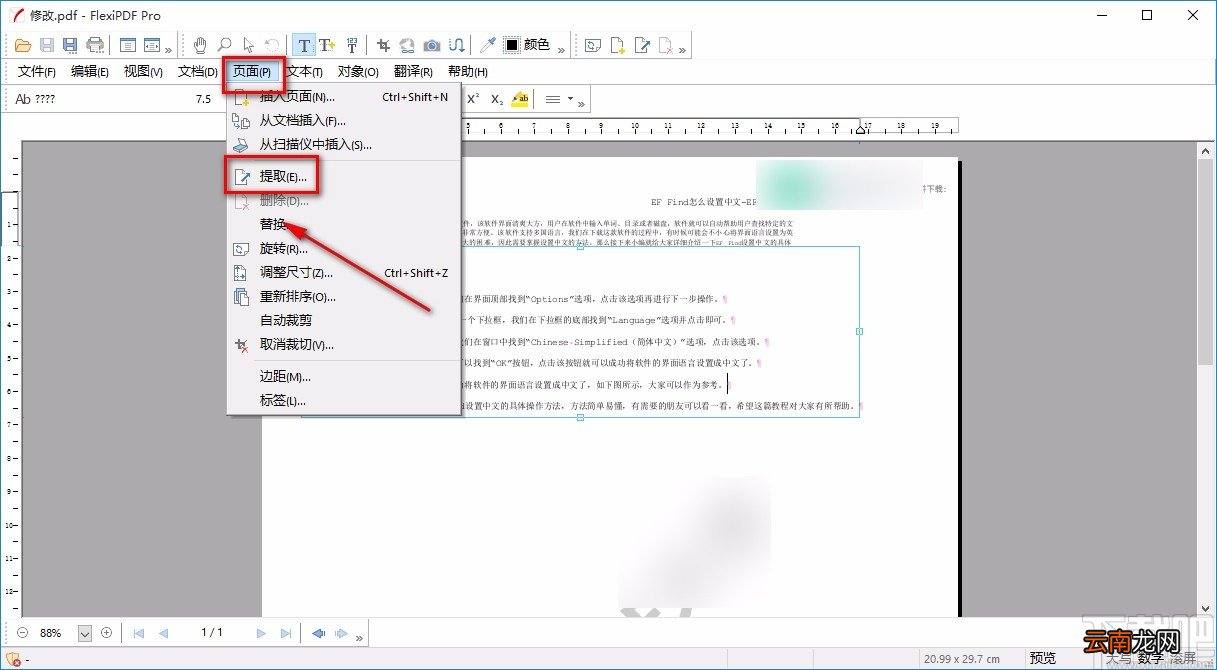Viewport: 1217px width, 670px height.
Task: Click the black color swatch
Action: pyautogui.click(x=512, y=45)
